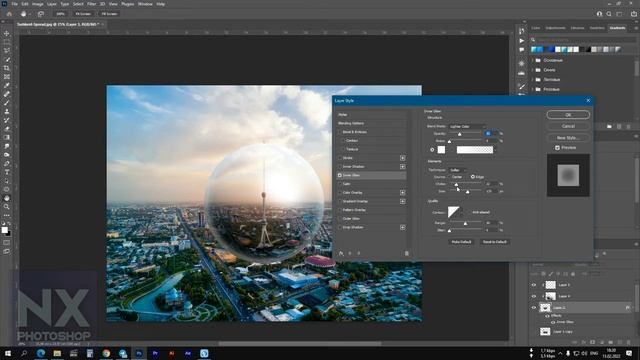Image resolution: width=640 pixels, height=360 pixels.
Task: Select the Hand tool
Action: (7, 198)
